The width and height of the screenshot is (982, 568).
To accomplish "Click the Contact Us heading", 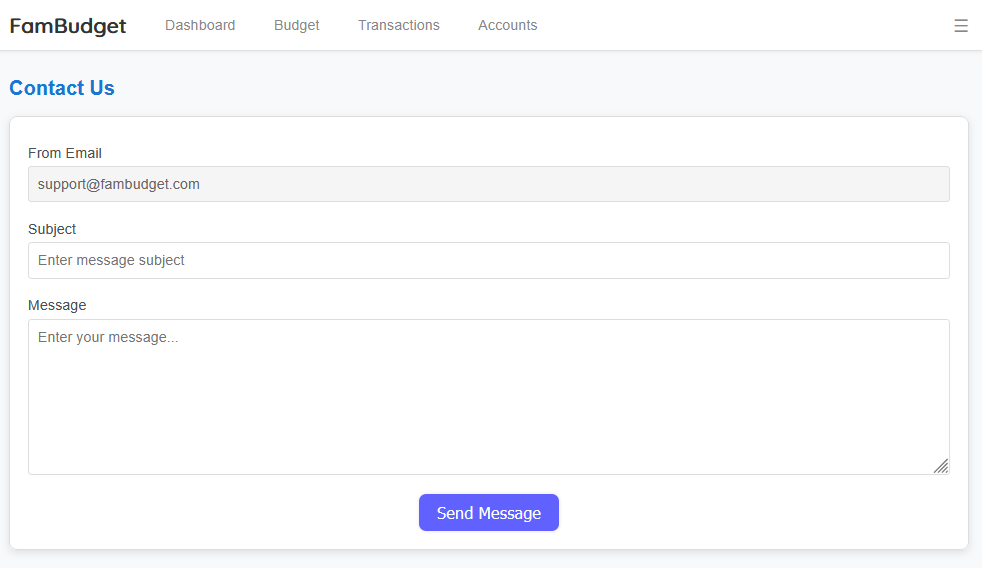I will point(62,88).
